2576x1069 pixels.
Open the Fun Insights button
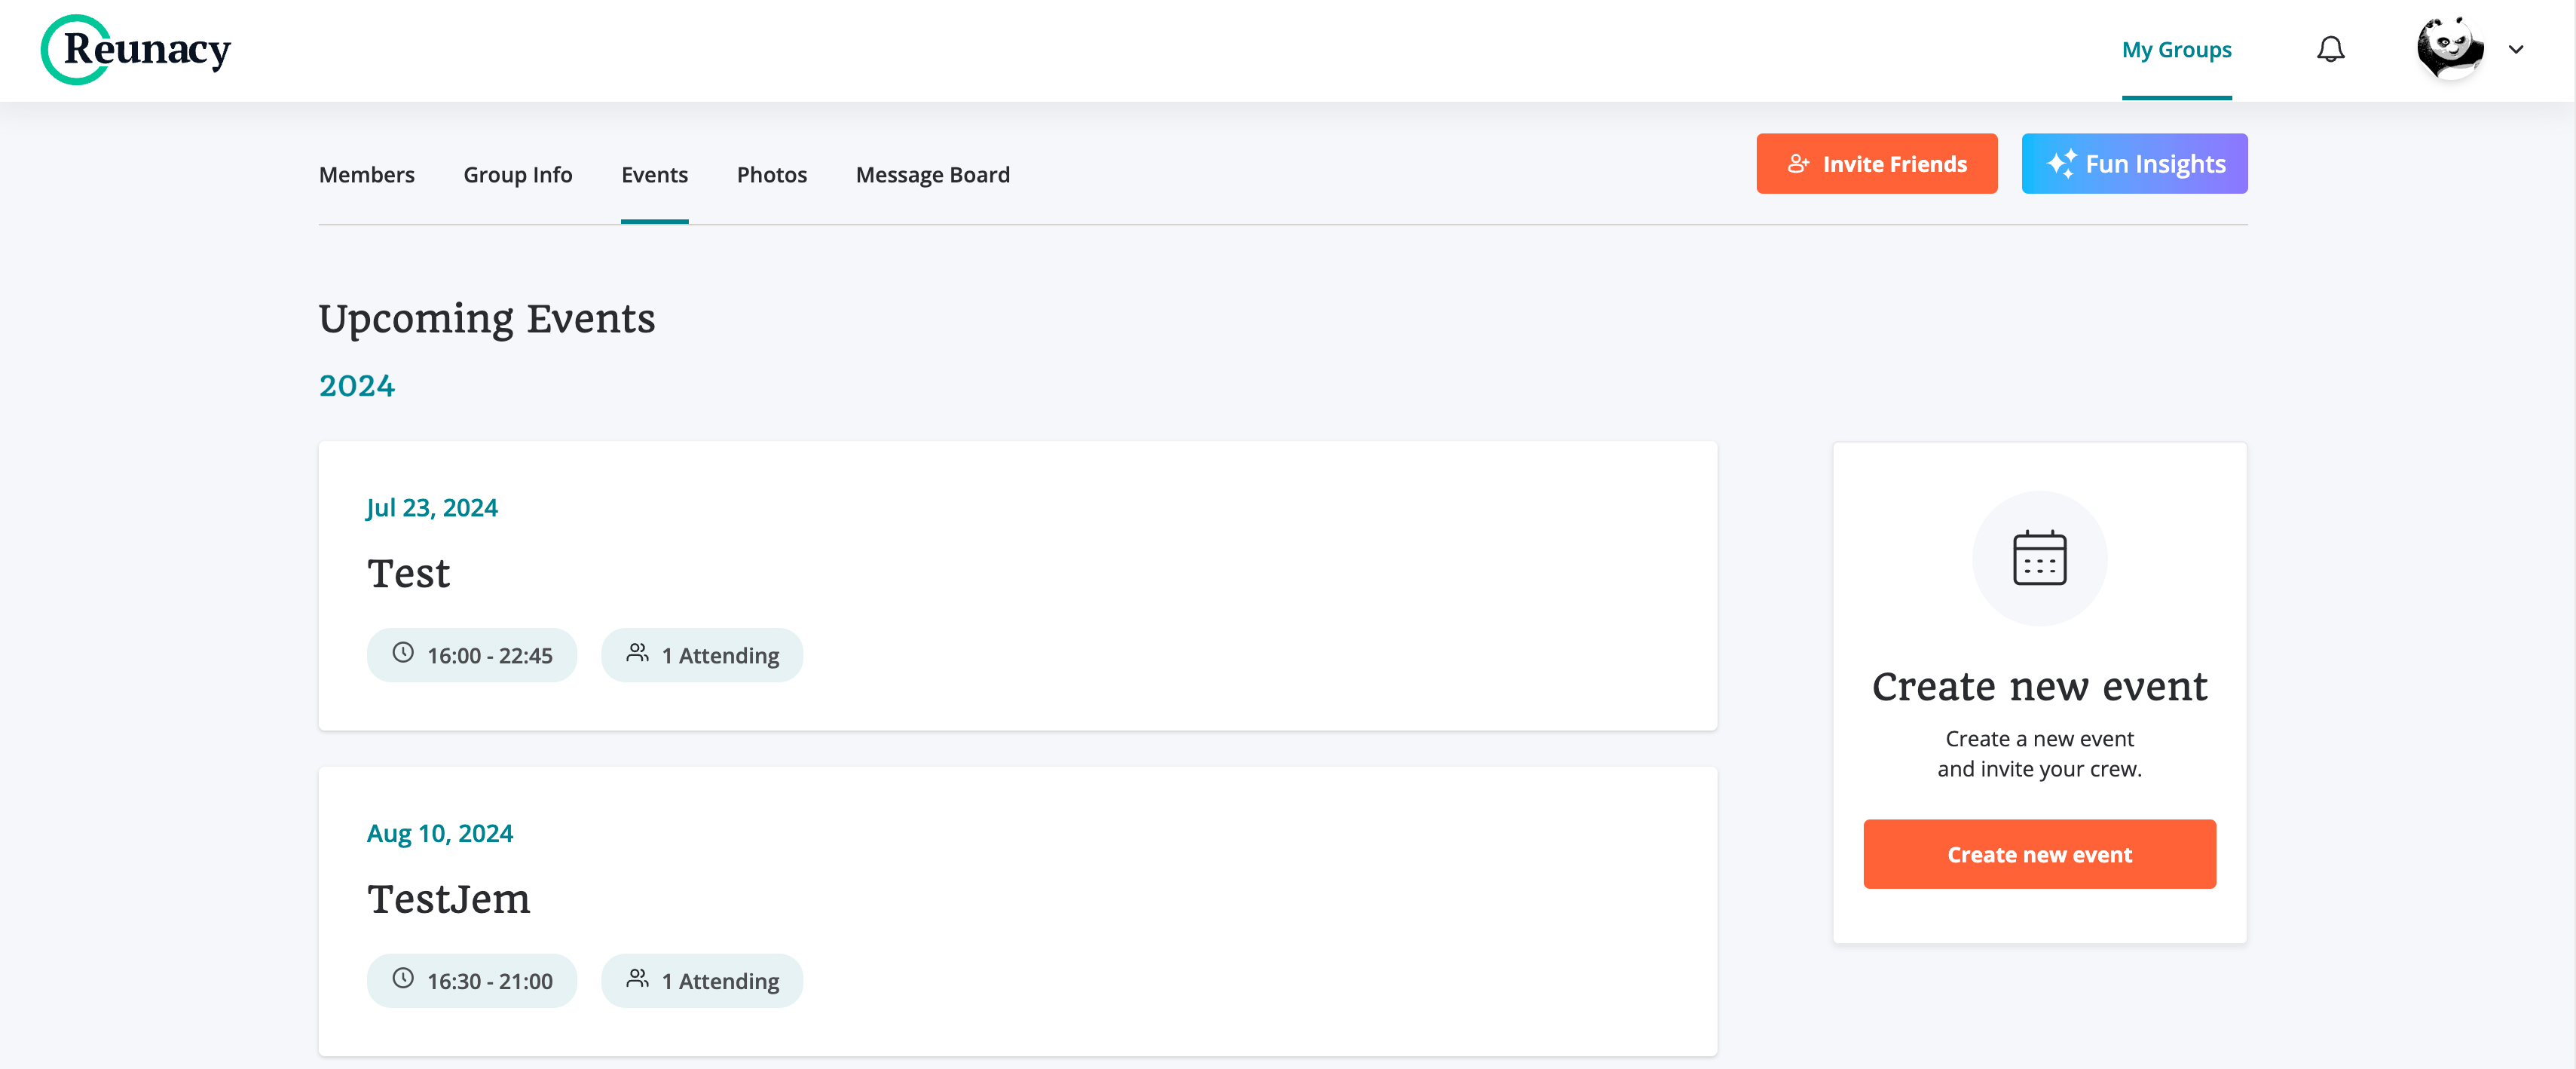[2134, 164]
